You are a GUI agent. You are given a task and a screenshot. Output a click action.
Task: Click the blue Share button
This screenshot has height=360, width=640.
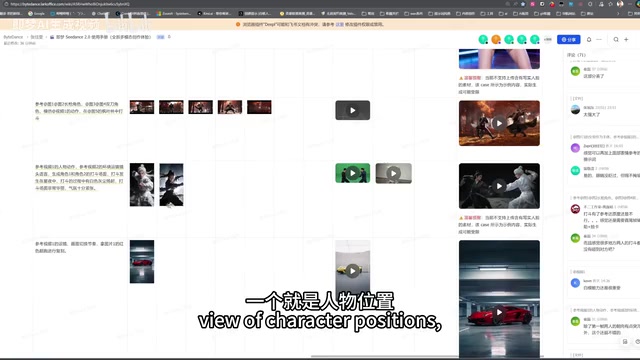click(569, 40)
